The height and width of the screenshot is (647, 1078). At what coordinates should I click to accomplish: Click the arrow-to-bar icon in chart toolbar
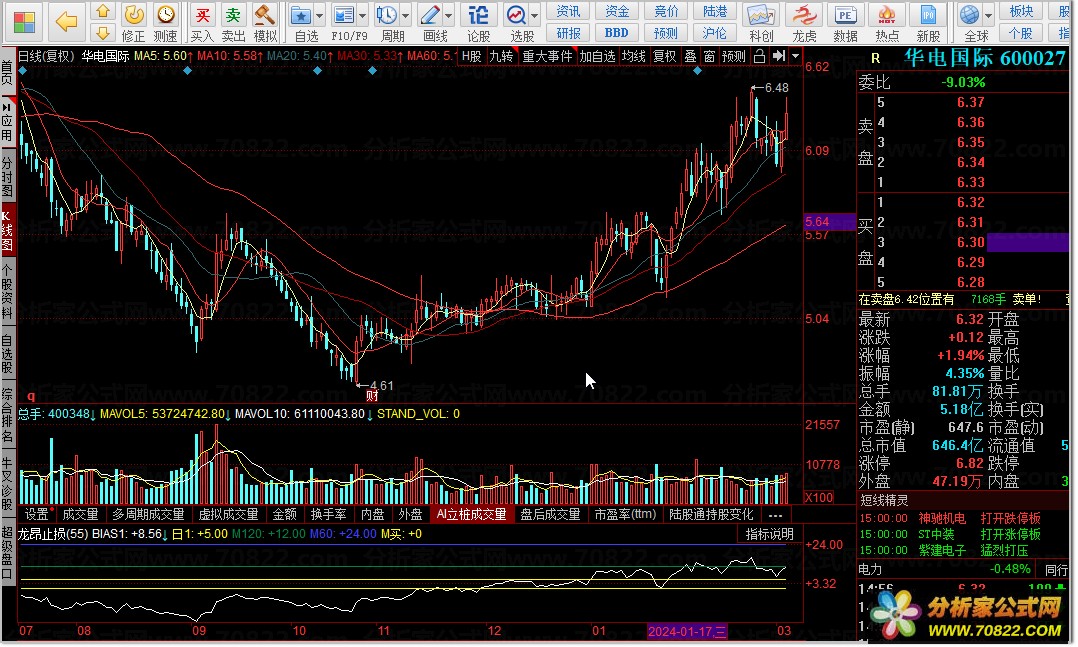[x=778, y=56]
